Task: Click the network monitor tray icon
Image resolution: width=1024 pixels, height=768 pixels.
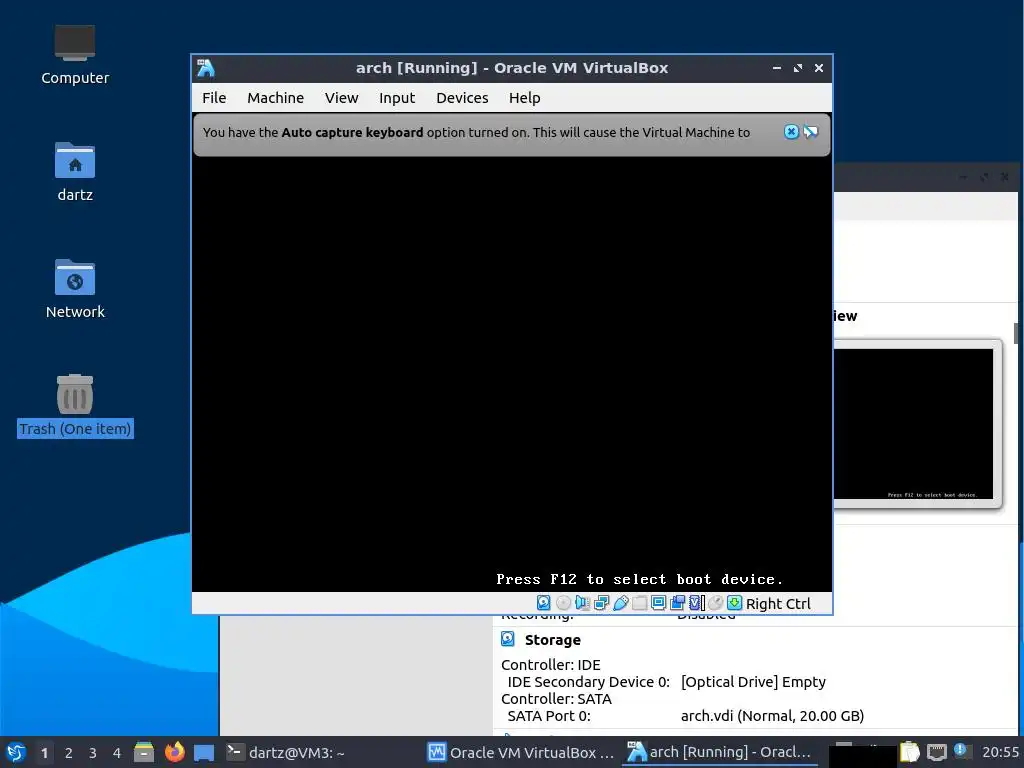Action: click(x=936, y=752)
